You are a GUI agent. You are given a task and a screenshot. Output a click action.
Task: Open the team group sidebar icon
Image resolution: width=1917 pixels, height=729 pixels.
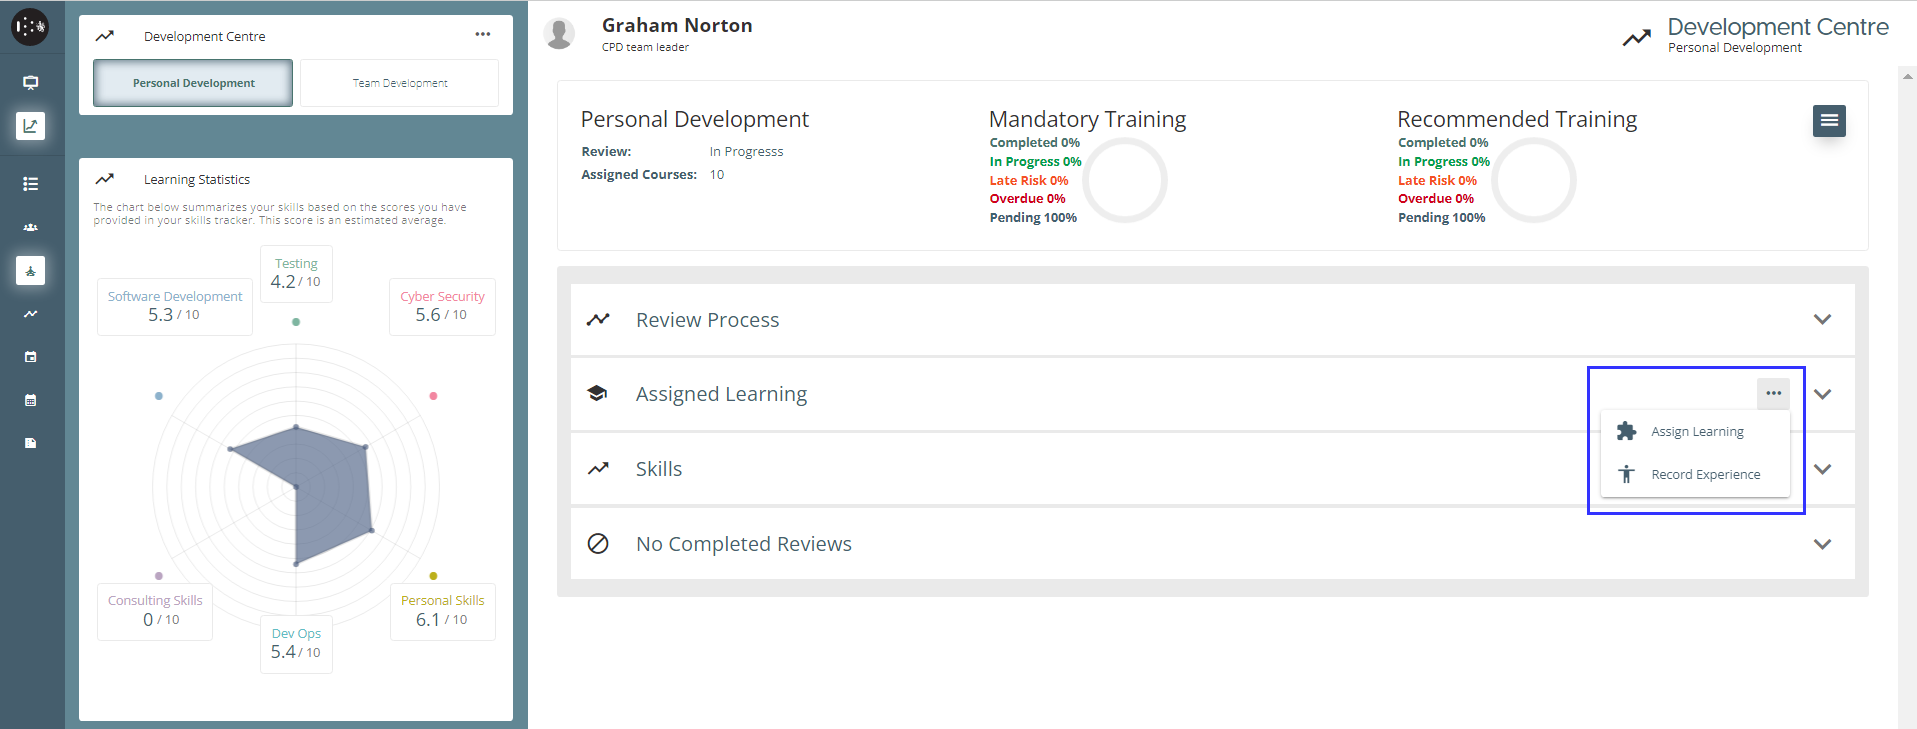click(30, 227)
